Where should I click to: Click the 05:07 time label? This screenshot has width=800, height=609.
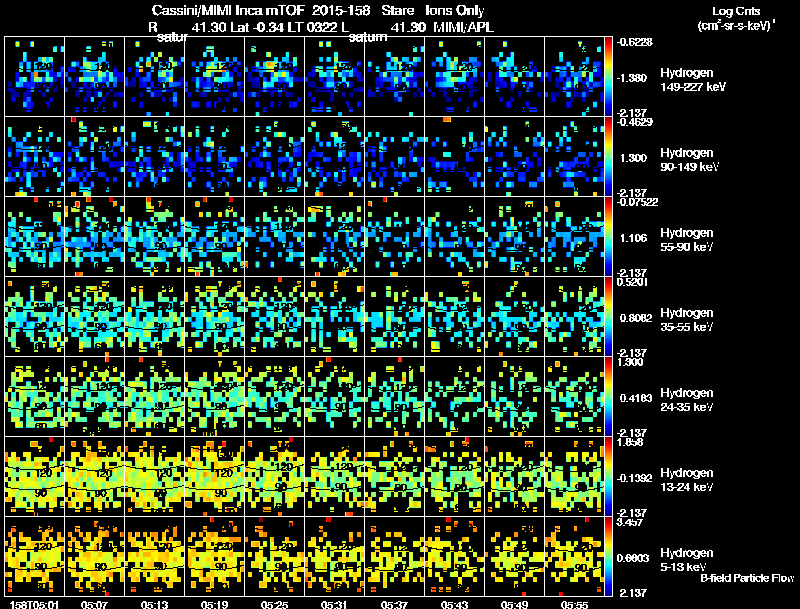click(x=94, y=604)
